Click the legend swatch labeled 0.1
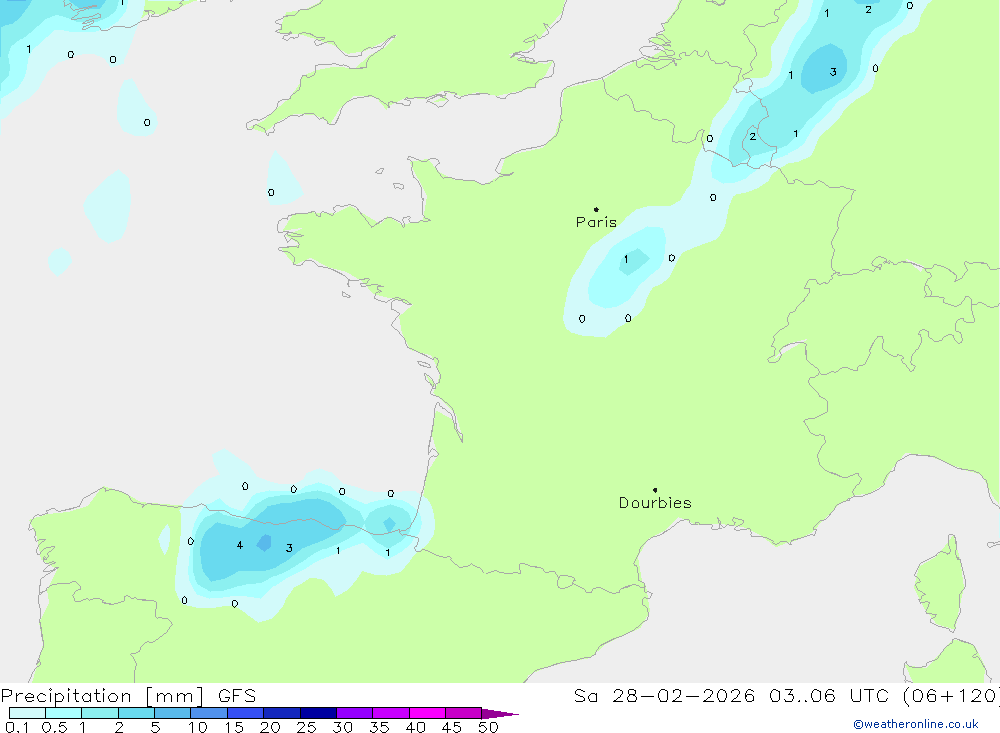1000x733 pixels. [27, 713]
